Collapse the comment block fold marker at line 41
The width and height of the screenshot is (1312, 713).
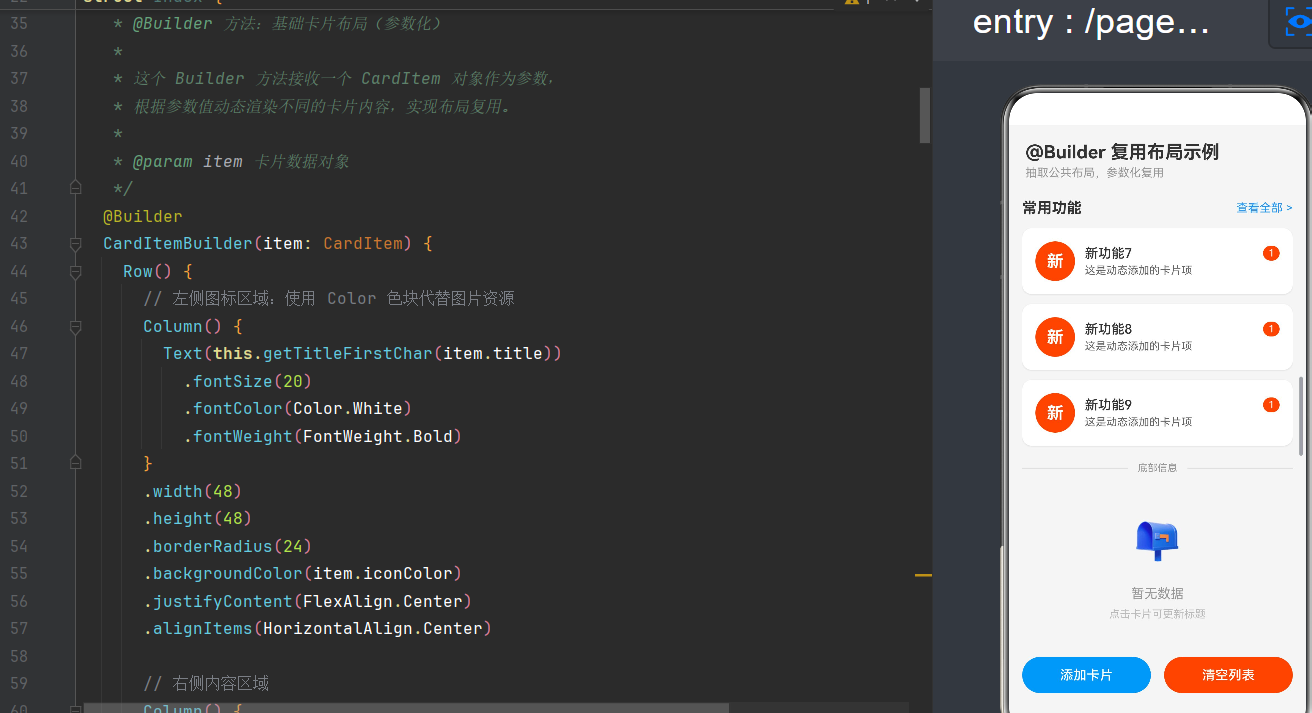(75, 188)
